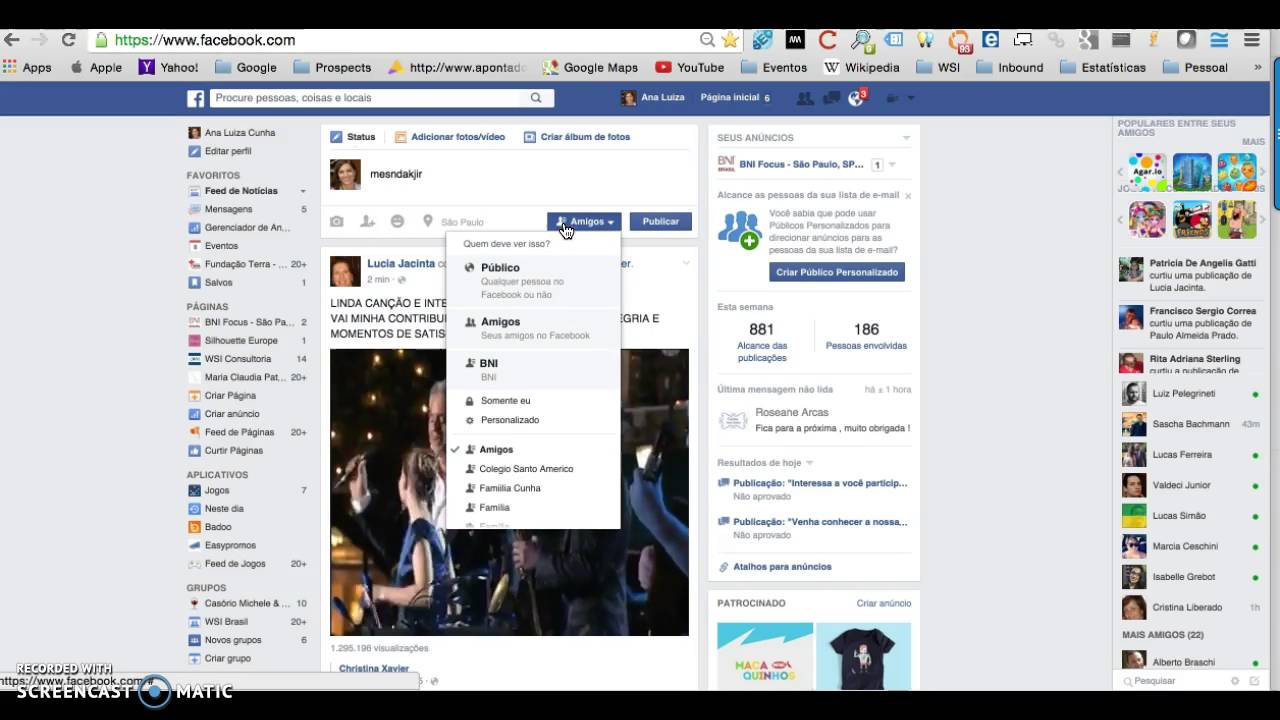Expand Feed de Notícias options arrow
This screenshot has height=720, width=1280.
pos(302,191)
